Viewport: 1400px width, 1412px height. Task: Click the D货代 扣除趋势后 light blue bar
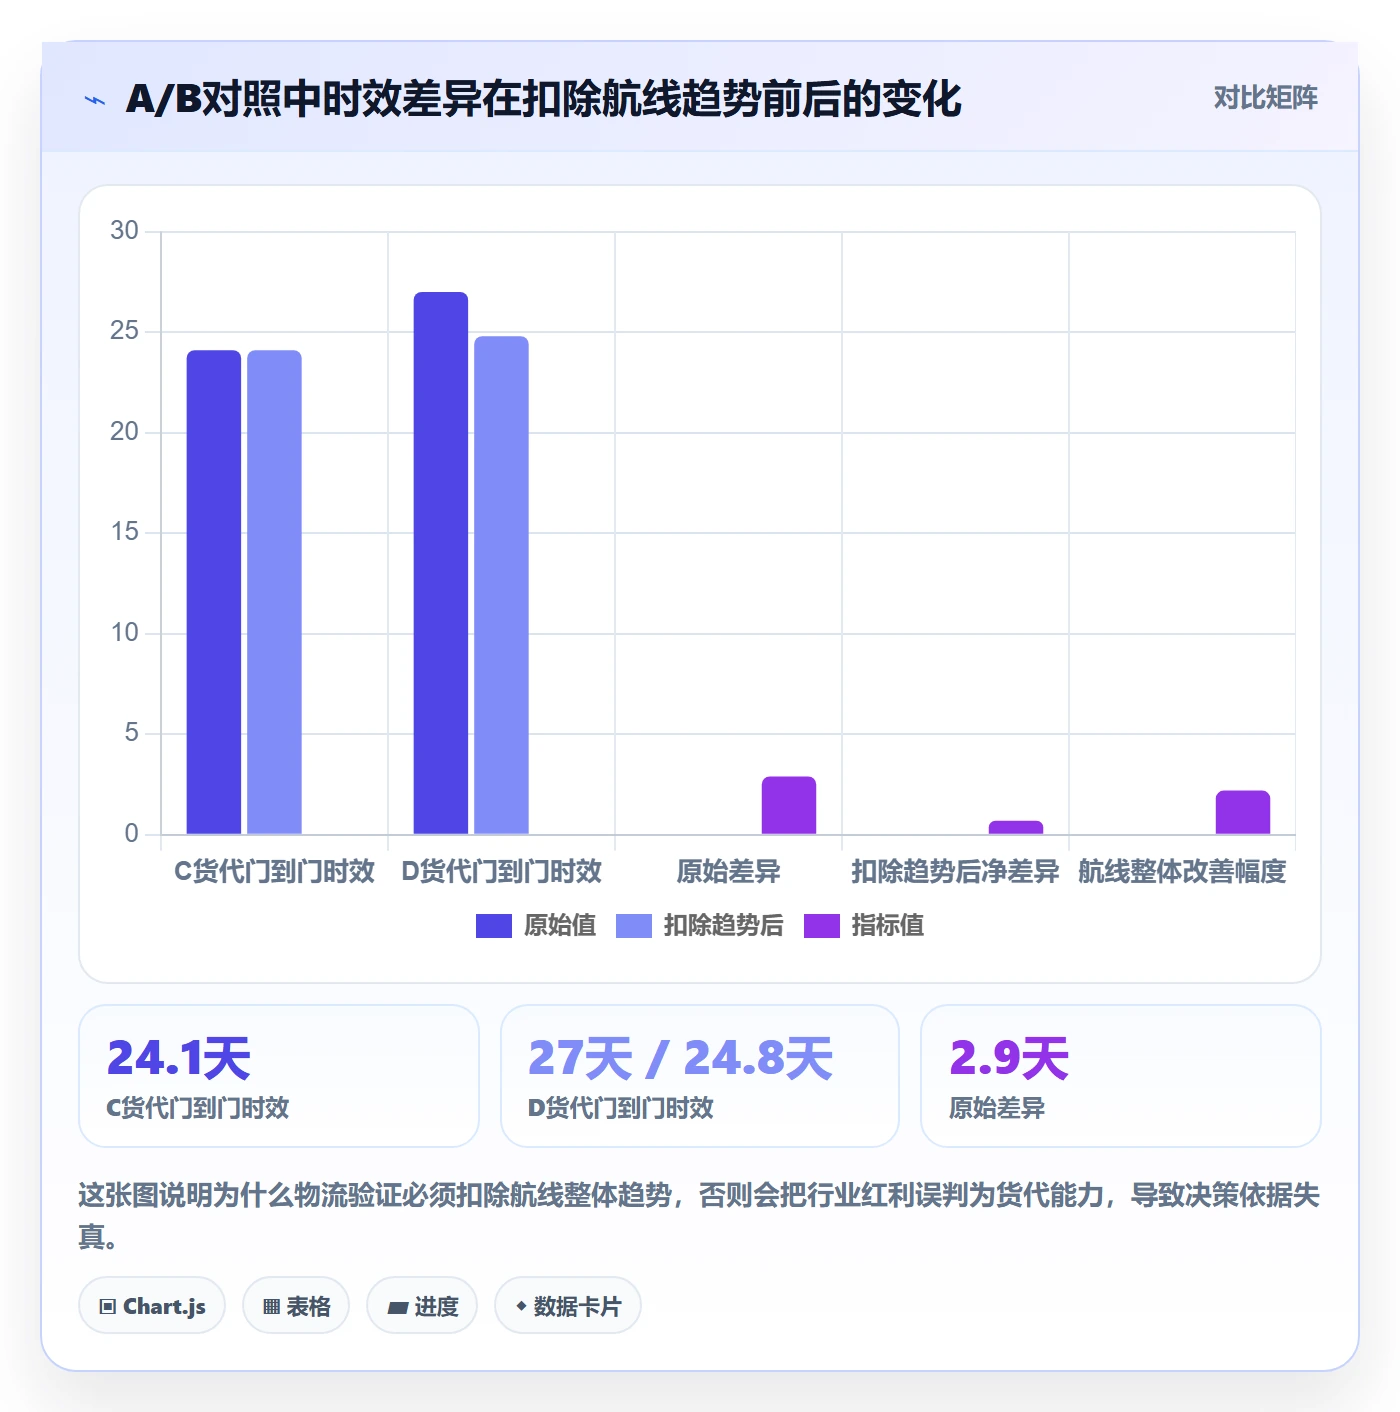pyautogui.click(x=501, y=585)
